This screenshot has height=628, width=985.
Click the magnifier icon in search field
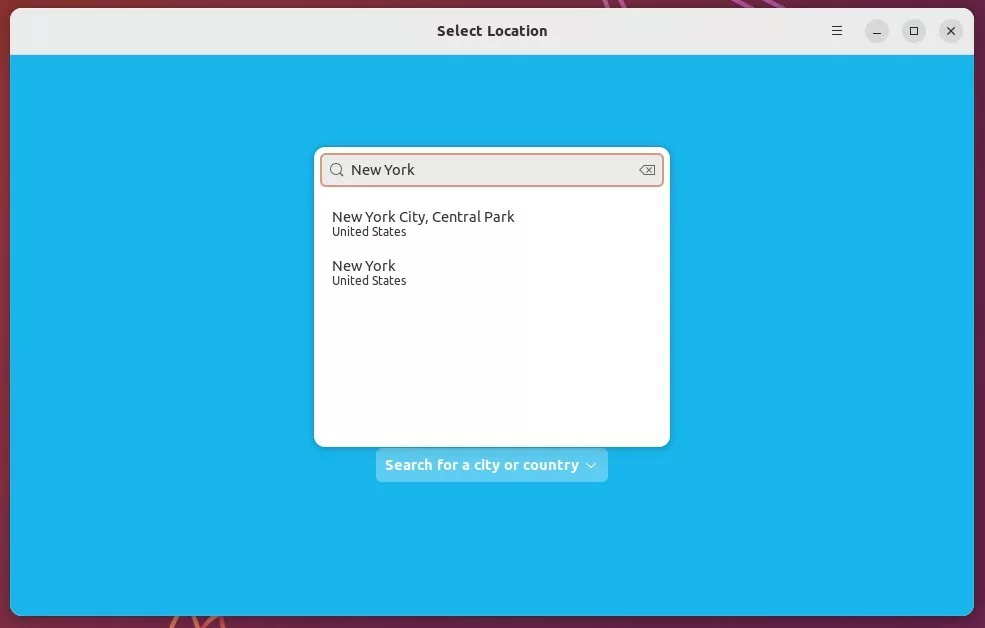337,170
